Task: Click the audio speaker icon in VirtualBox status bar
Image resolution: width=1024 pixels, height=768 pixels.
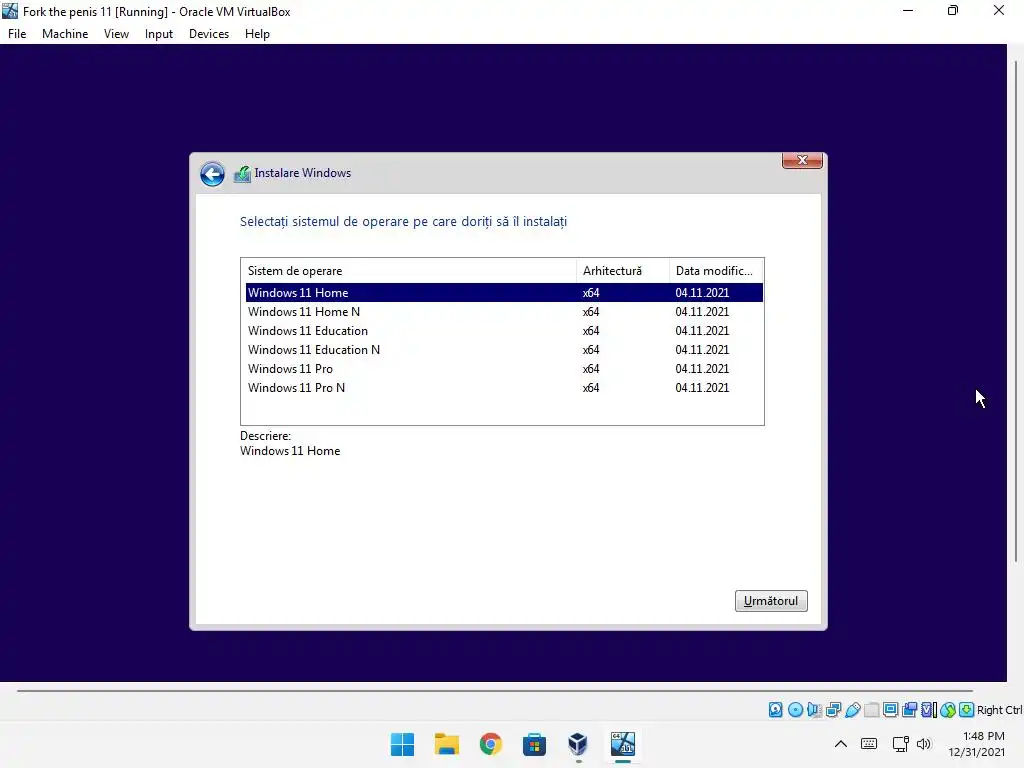Action: point(814,710)
